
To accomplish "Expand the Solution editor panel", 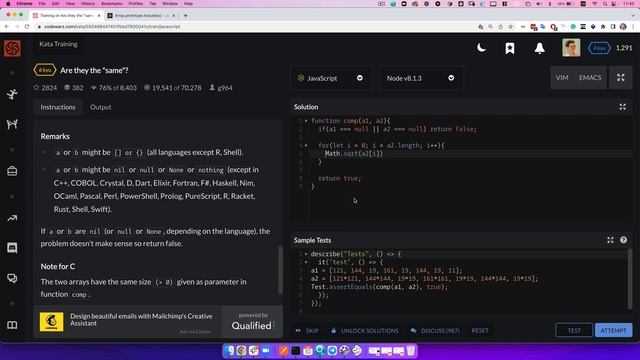I will [622, 107].
